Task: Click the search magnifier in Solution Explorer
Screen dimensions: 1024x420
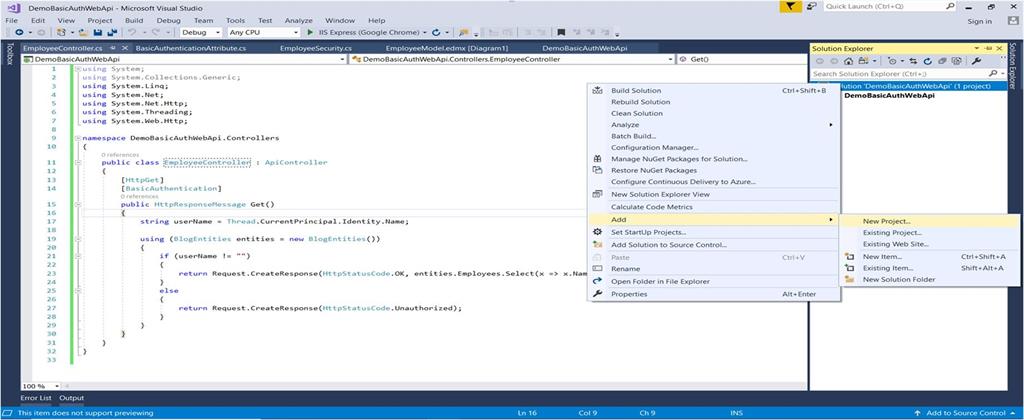Action: pyautogui.click(x=993, y=74)
